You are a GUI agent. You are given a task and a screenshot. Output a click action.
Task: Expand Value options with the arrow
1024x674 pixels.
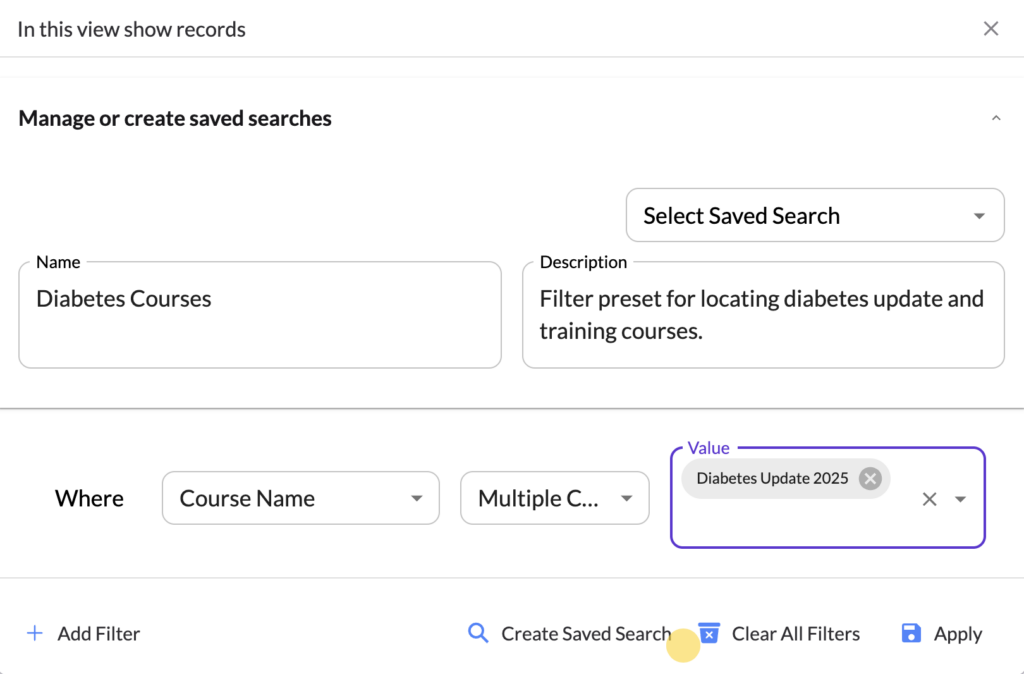(961, 499)
